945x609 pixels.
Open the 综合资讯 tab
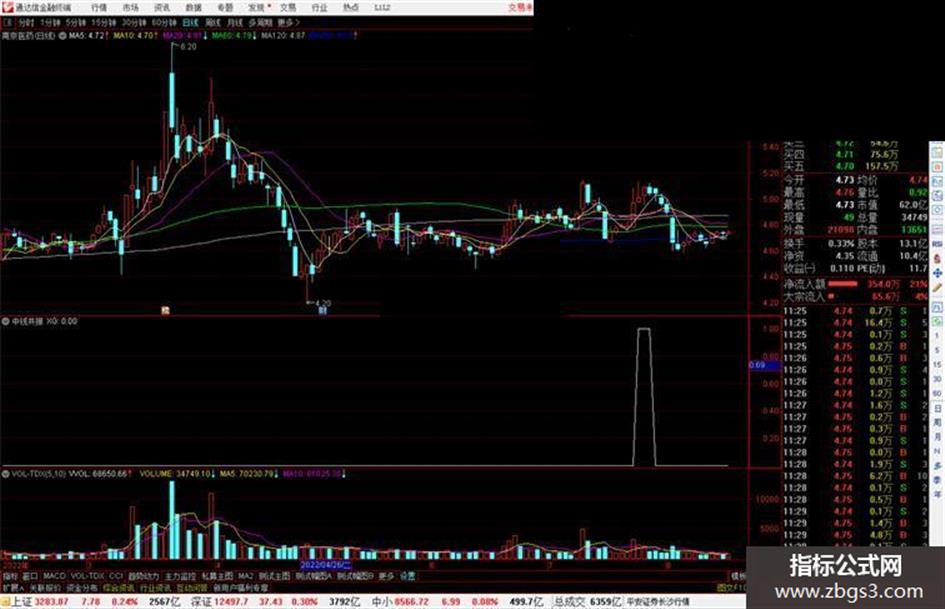[118, 587]
